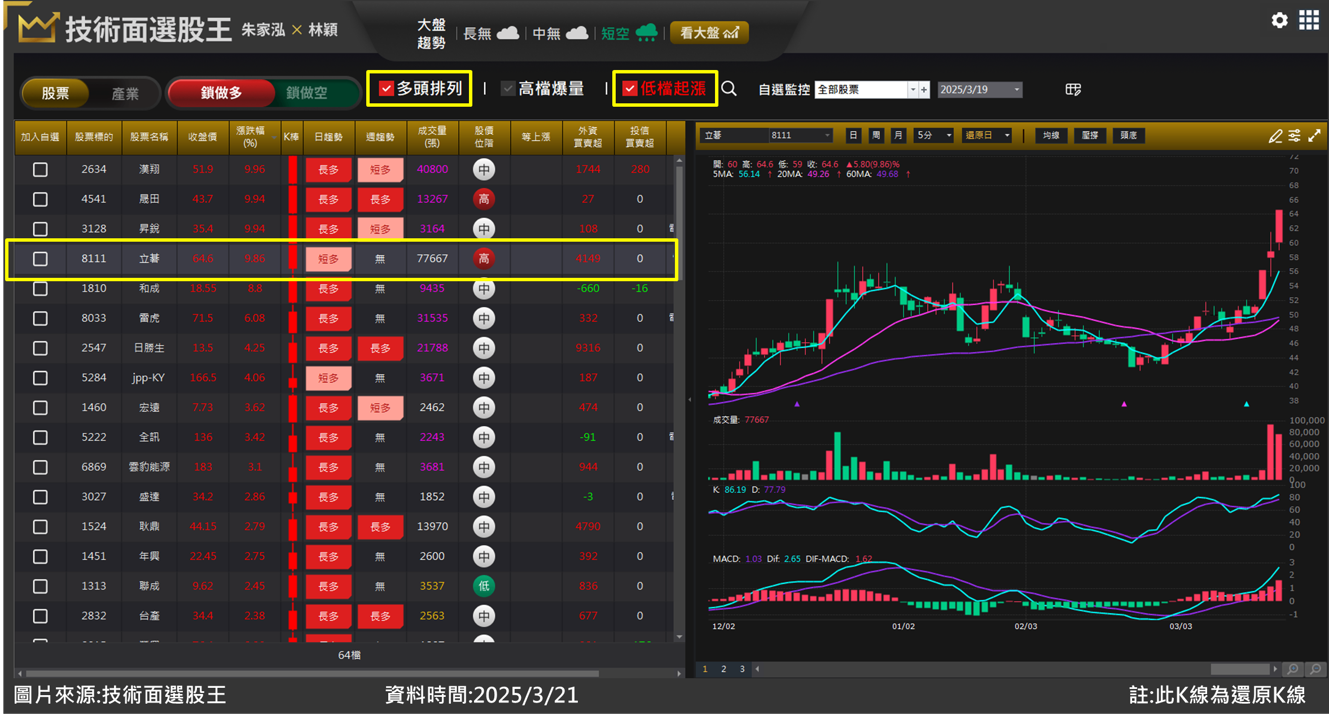Sort by 漲跌幅(%) column header
This screenshot has width=1329, height=720.
tap(254, 137)
